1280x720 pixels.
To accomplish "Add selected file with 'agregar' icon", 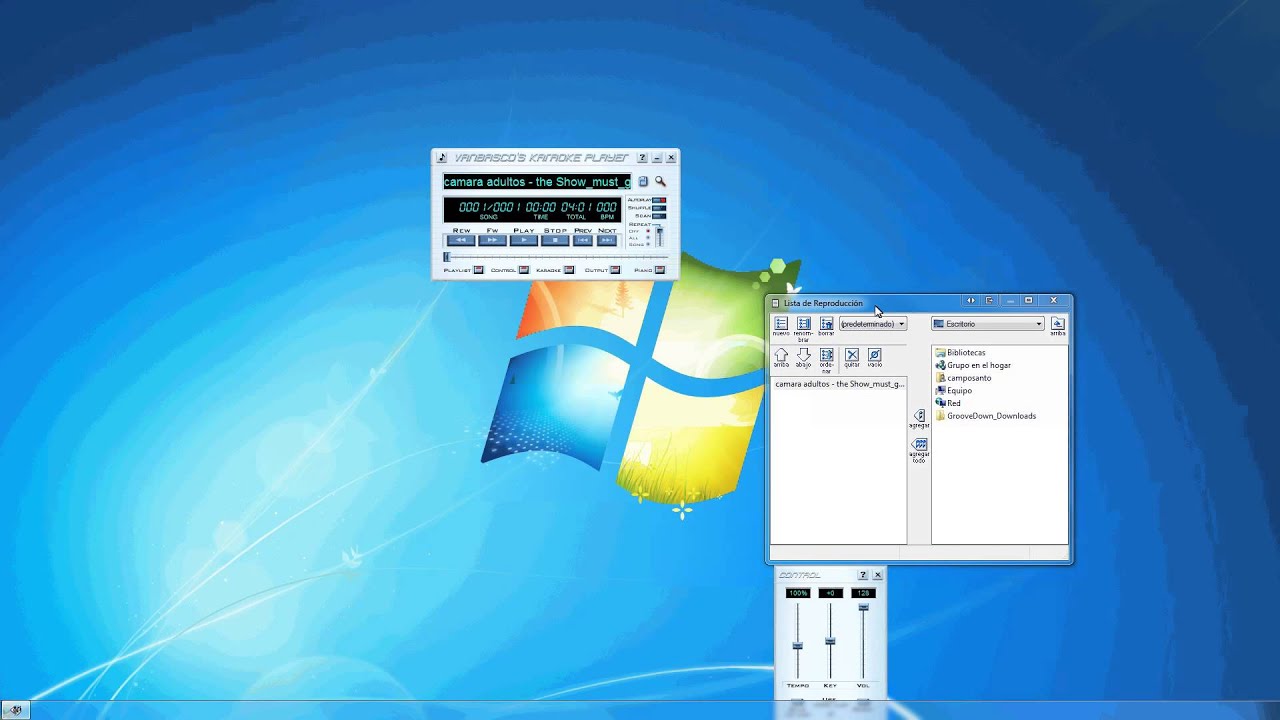I will (920, 415).
